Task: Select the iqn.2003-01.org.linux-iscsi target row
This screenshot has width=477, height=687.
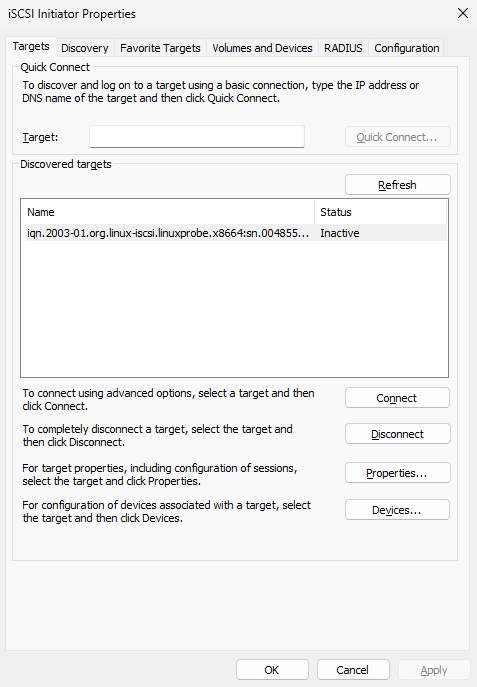Action: (x=236, y=233)
